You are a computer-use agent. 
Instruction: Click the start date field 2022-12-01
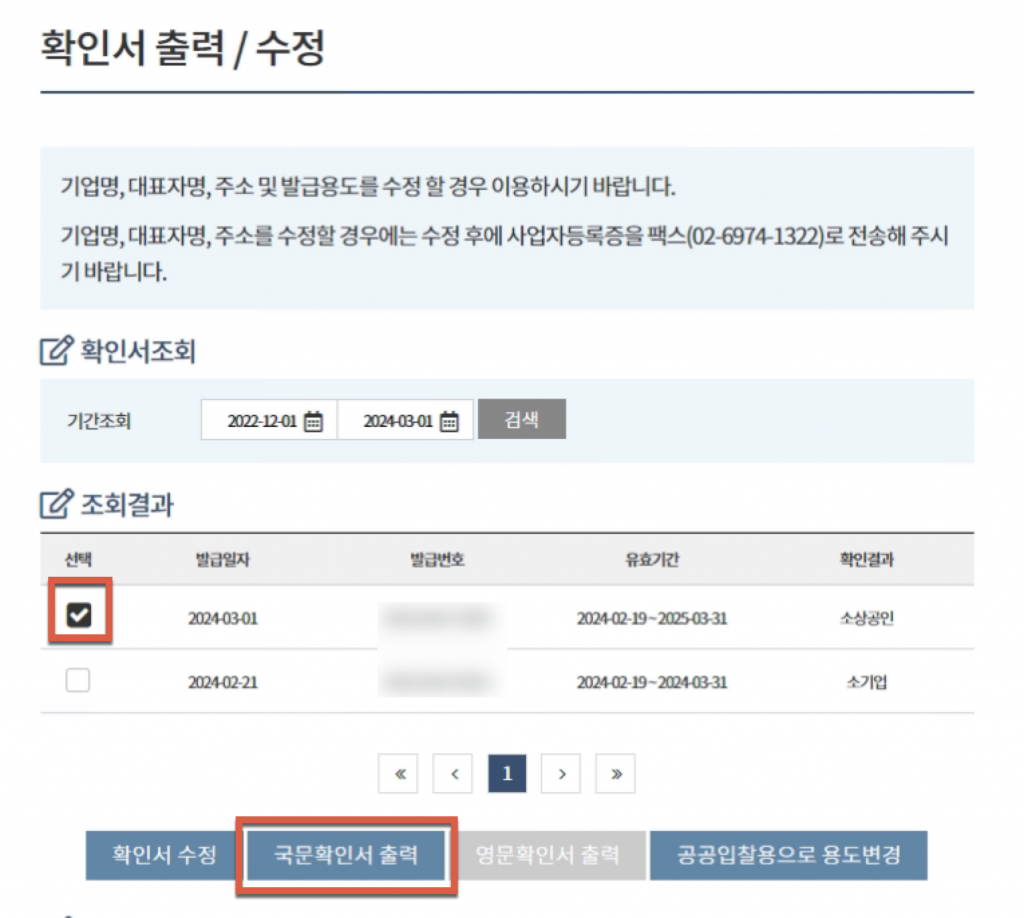261,421
